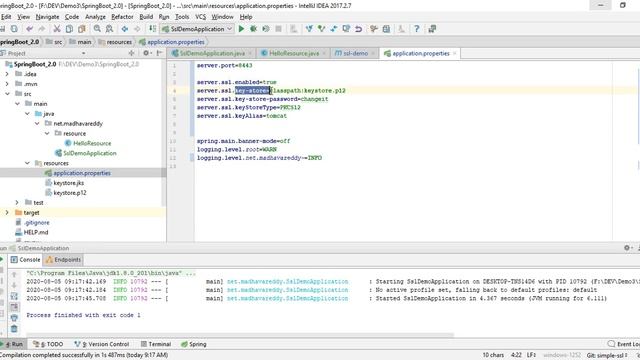640x360 pixels.
Task: Select keystore.p12 in the project tree
Action: (x=66, y=193)
